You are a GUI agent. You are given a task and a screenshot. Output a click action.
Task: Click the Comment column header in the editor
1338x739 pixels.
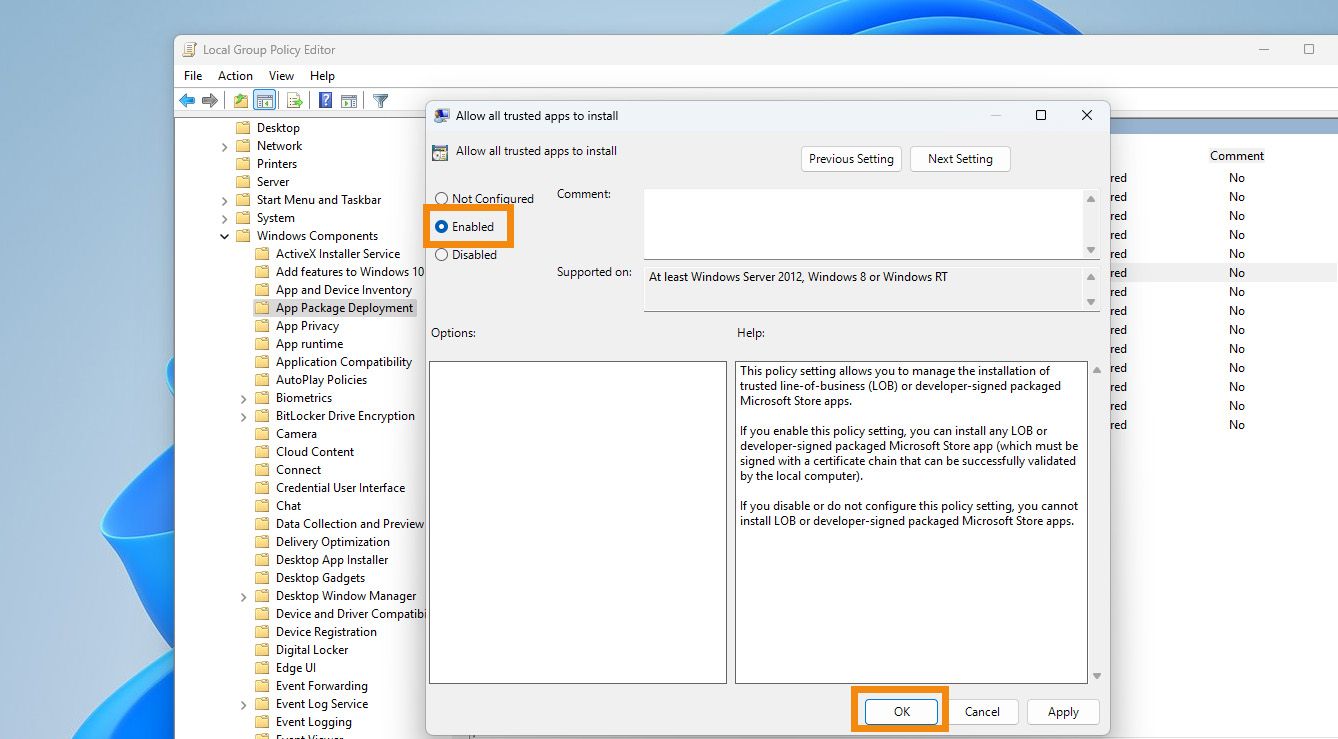pos(1237,156)
